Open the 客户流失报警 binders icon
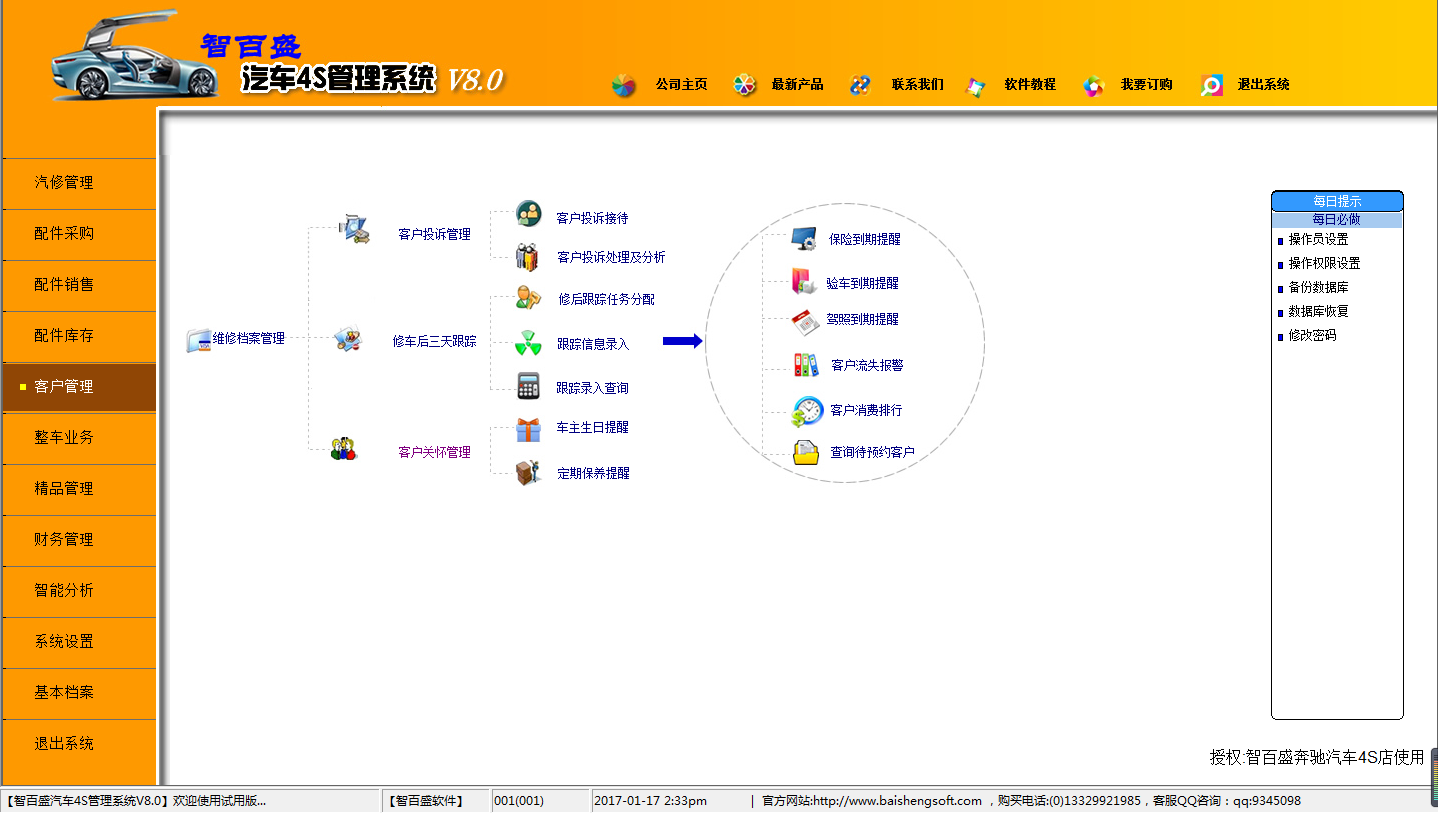Image resolution: width=1438 pixels, height=813 pixels. pos(806,365)
